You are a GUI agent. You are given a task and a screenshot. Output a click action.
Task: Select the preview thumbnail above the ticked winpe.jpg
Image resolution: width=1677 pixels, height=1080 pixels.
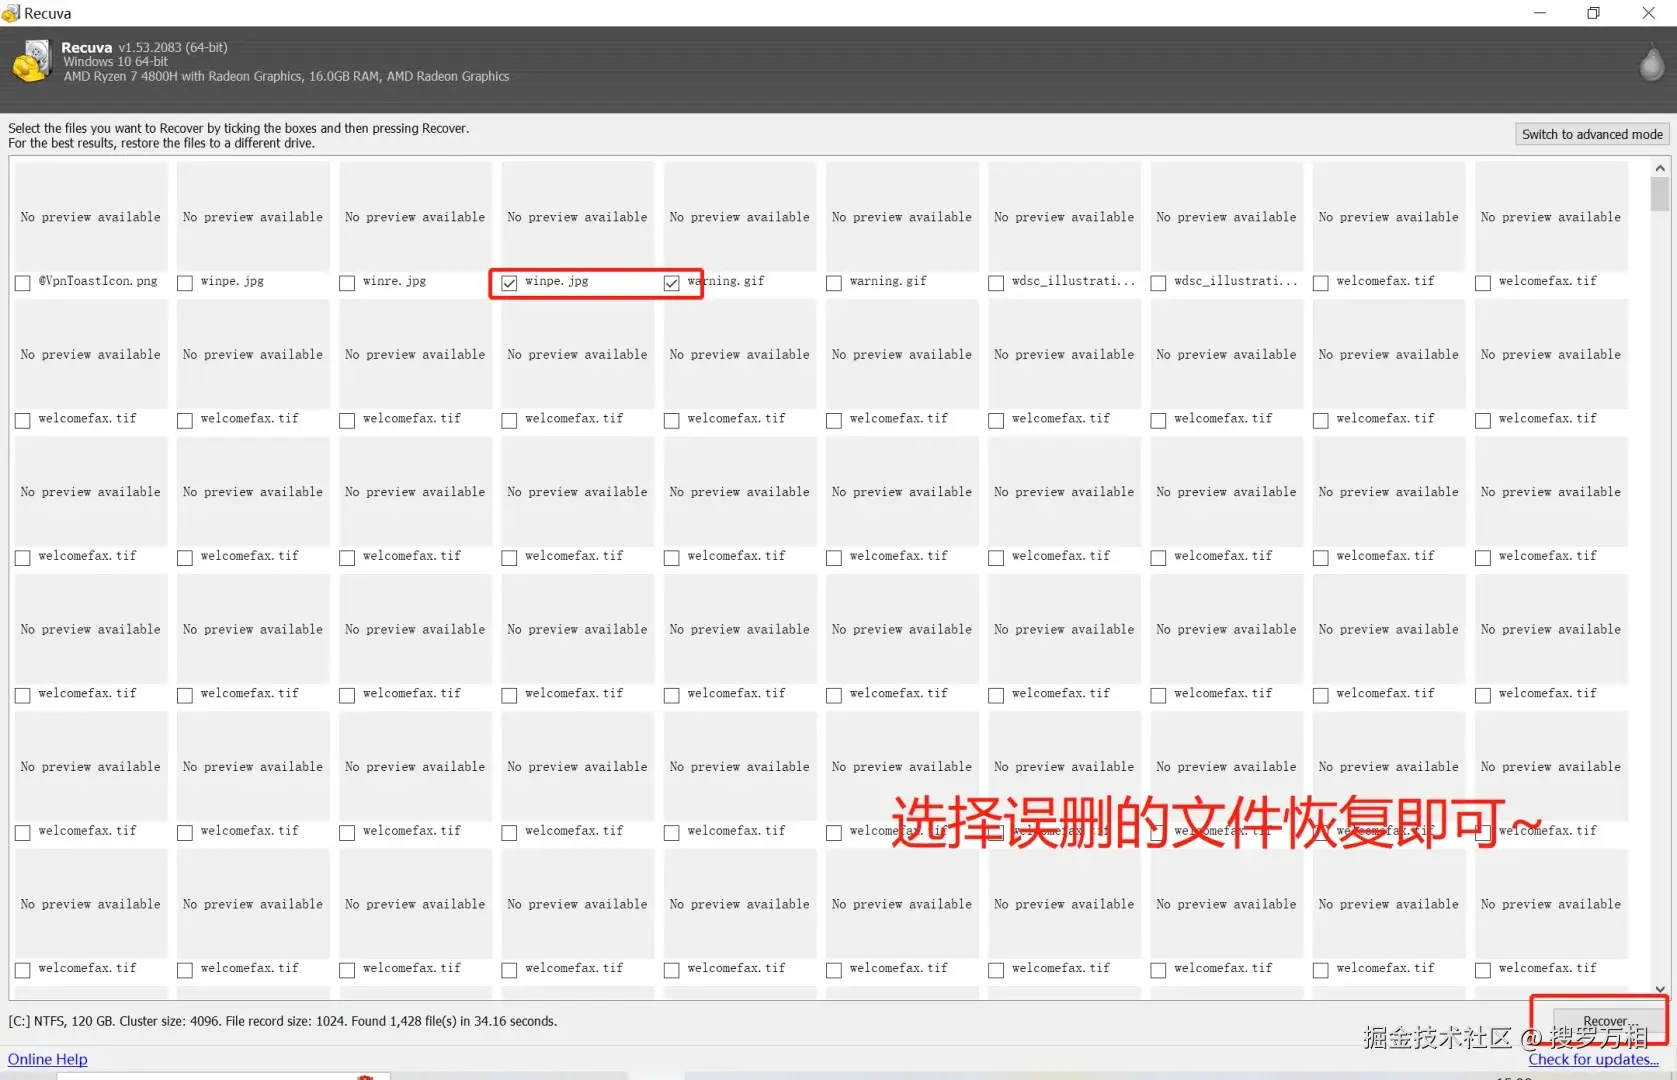(x=577, y=216)
